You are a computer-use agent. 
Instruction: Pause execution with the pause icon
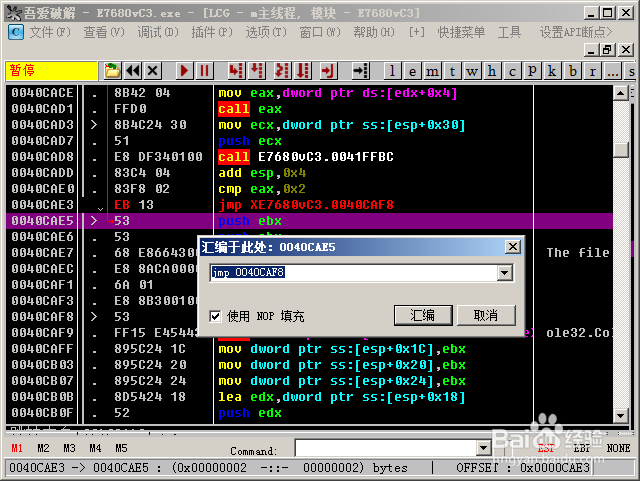(x=204, y=71)
